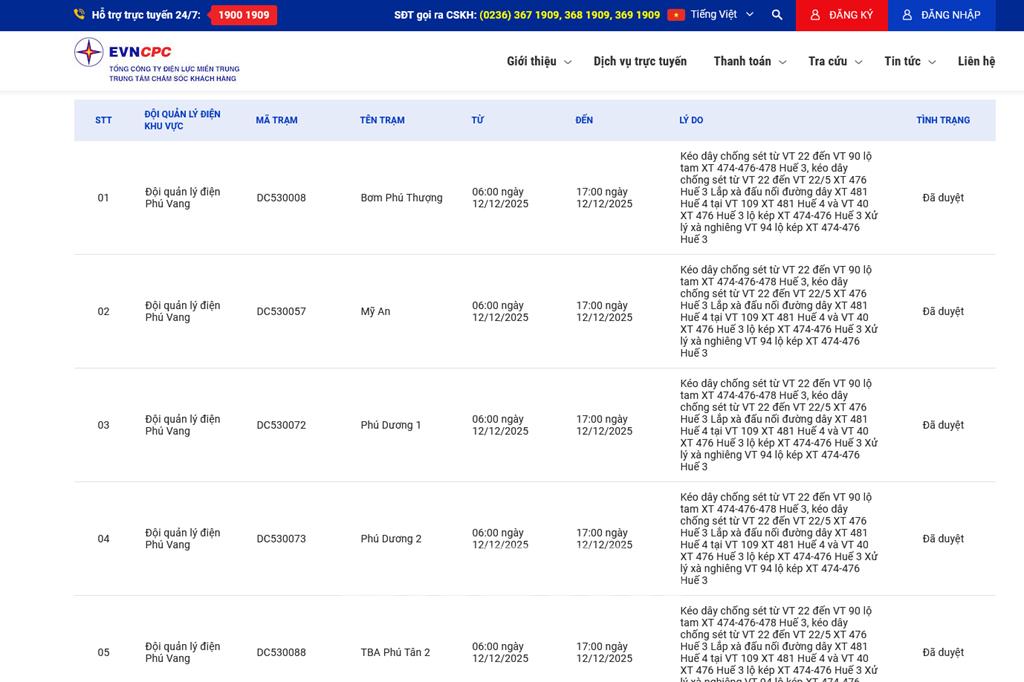Screen dimensions: 1024x682
Task: Click the user icon in Đăng nhập
Action: [907, 15]
